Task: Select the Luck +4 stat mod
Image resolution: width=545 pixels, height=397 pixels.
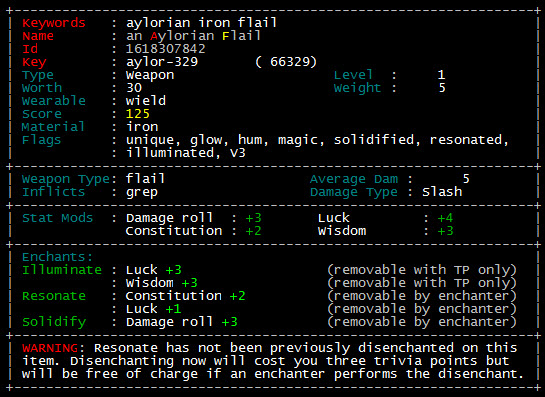Action: tap(385, 218)
